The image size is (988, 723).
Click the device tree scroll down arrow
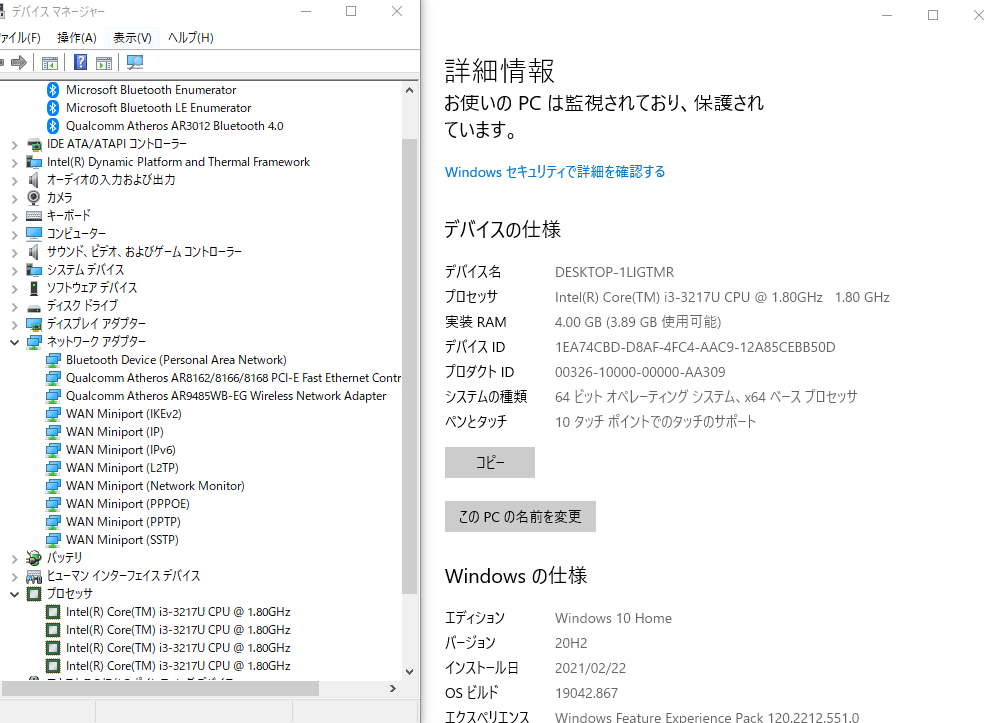pyautogui.click(x=410, y=671)
